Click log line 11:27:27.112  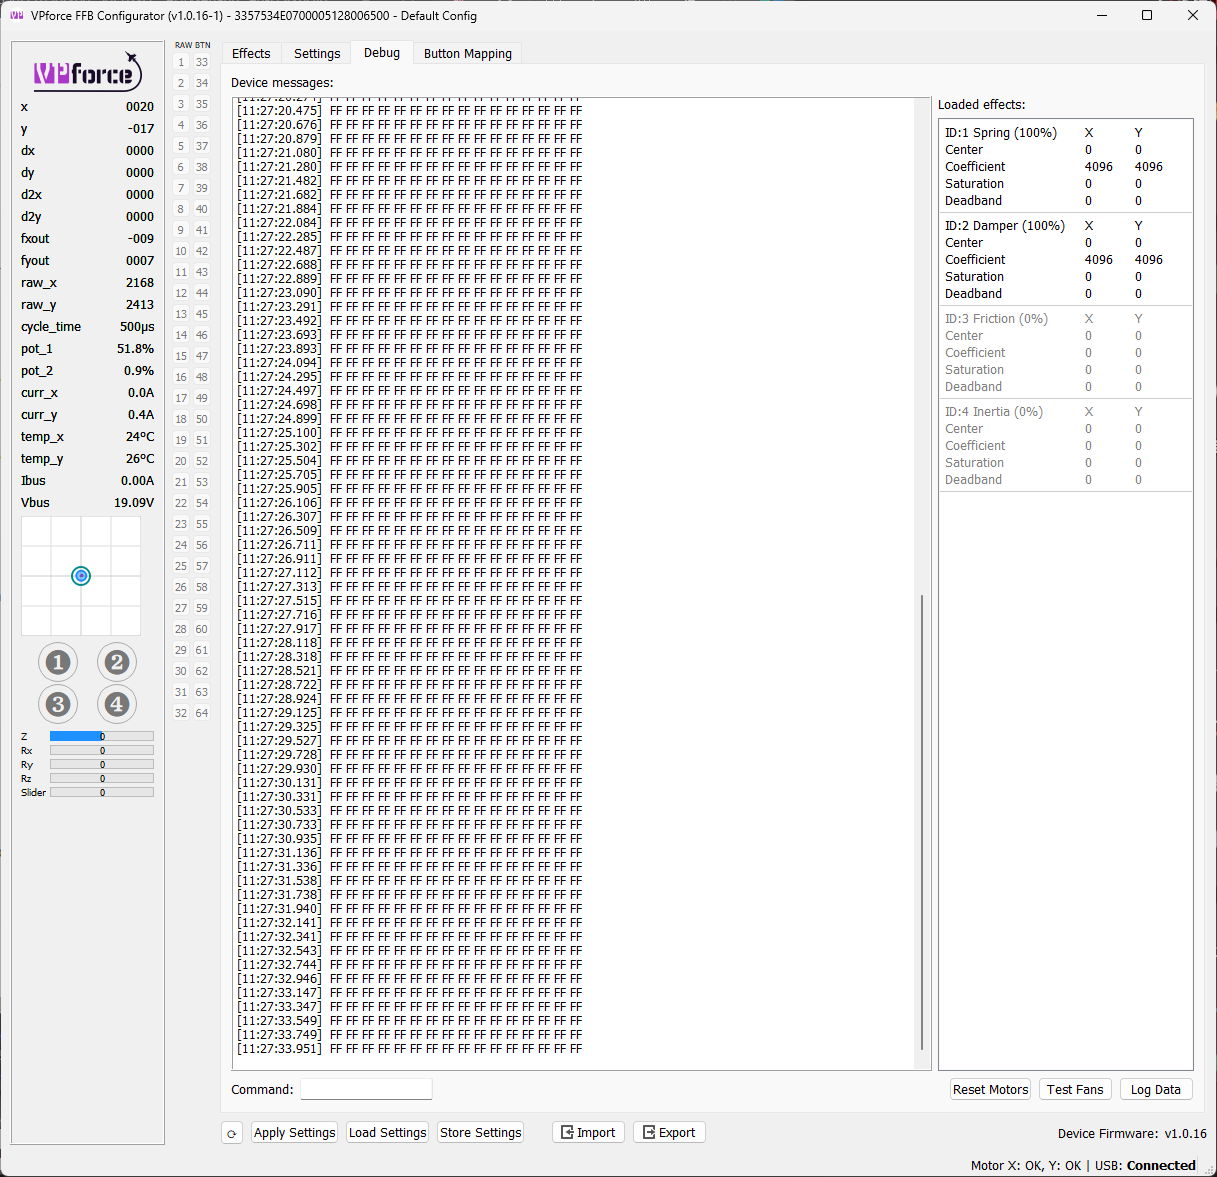click(x=409, y=573)
